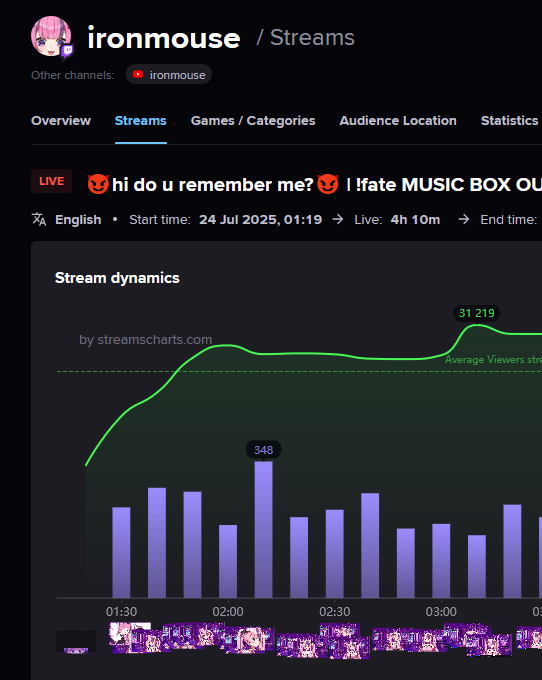Click the tallest purple bar under 348
The height and width of the screenshot is (680, 542).
[264, 530]
